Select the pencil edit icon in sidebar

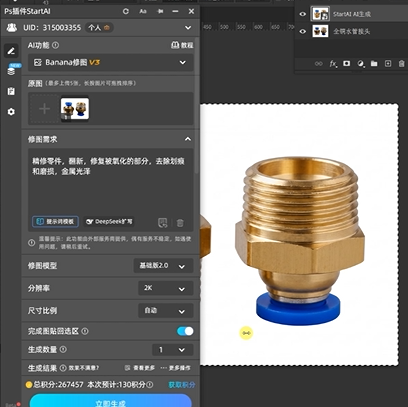(11, 51)
